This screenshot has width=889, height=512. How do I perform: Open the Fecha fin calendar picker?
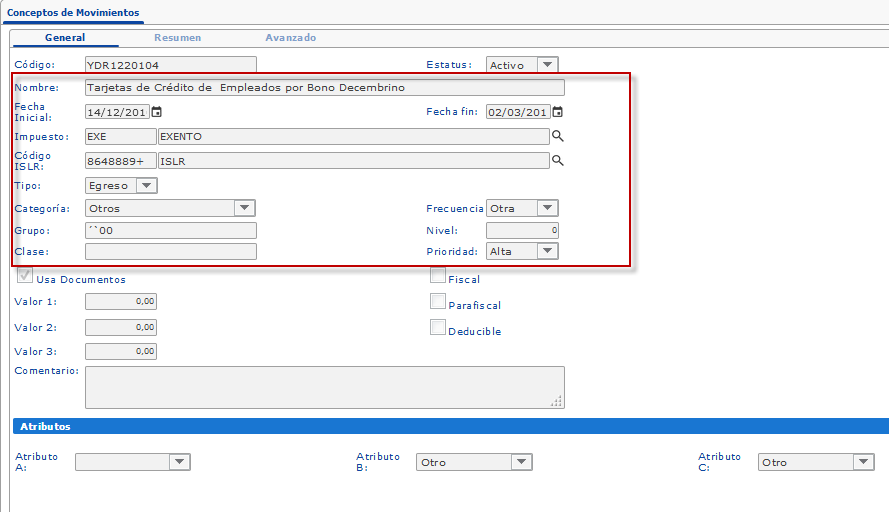(558, 112)
